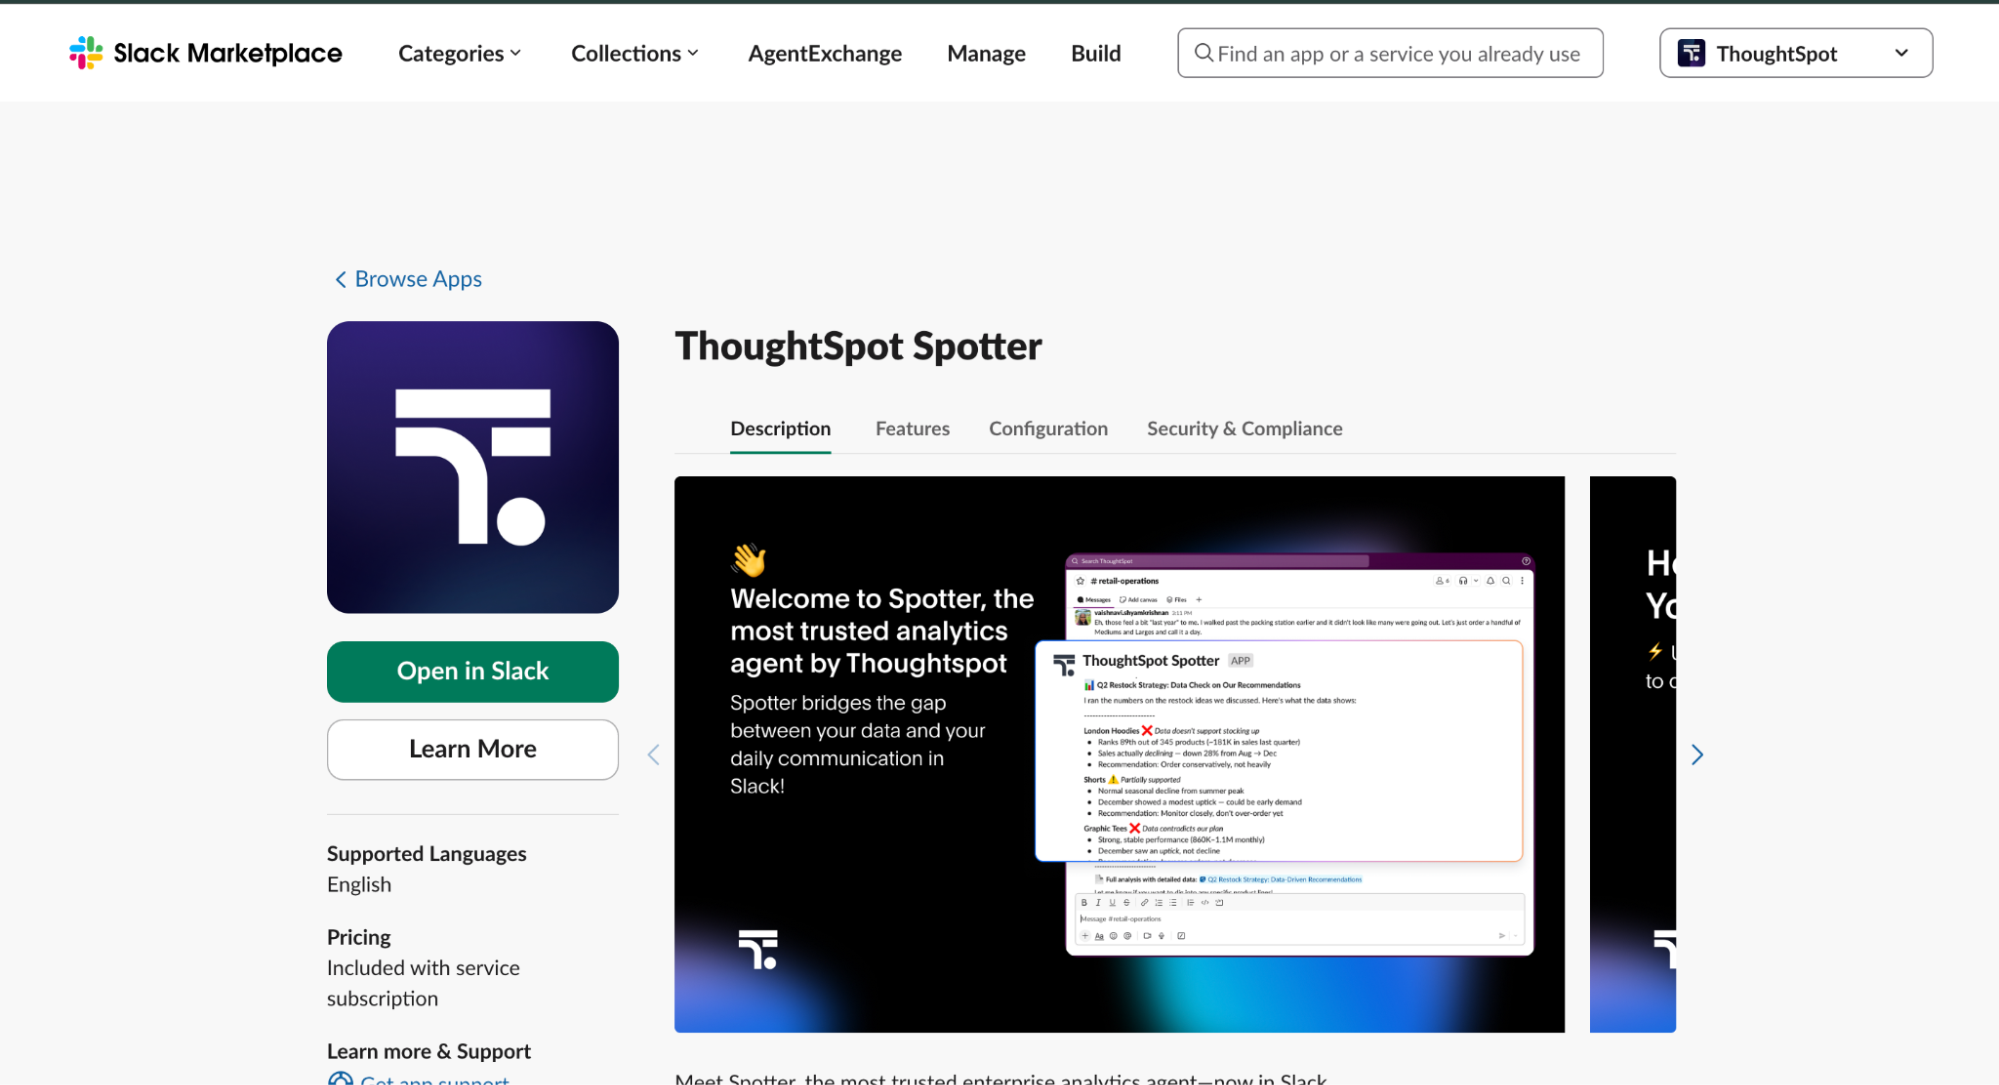Select the Description tab
Image resolution: width=1999 pixels, height=1085 pixels.
tap(780, 429)
